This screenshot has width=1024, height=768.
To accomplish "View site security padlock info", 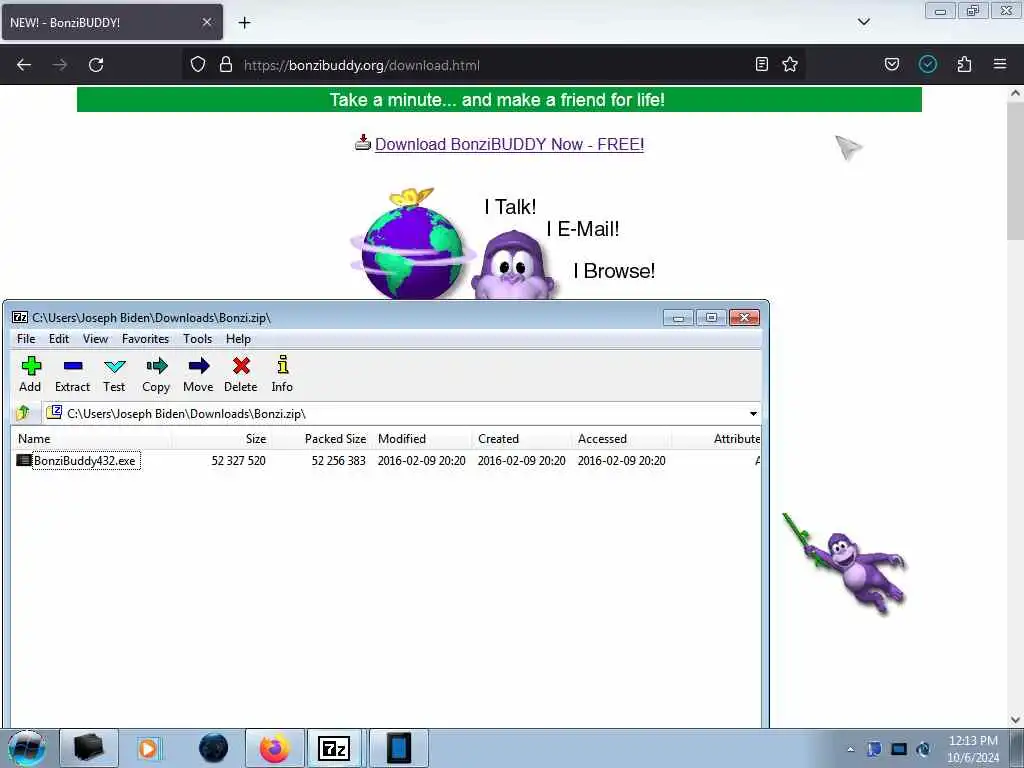I will tap(226, 65).
